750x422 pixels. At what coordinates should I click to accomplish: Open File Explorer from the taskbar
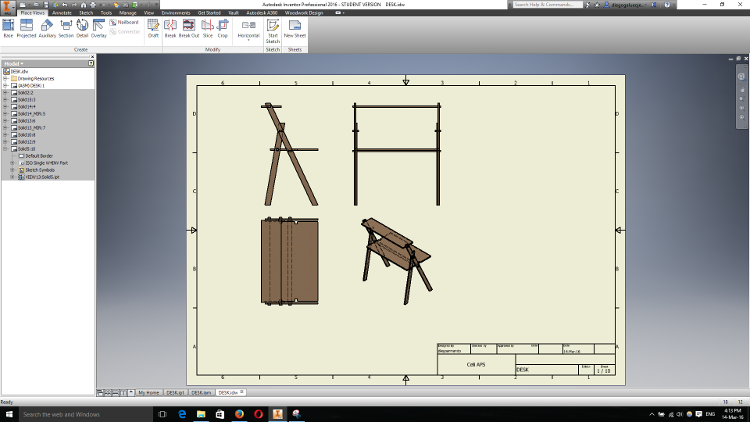click(201, 414)
